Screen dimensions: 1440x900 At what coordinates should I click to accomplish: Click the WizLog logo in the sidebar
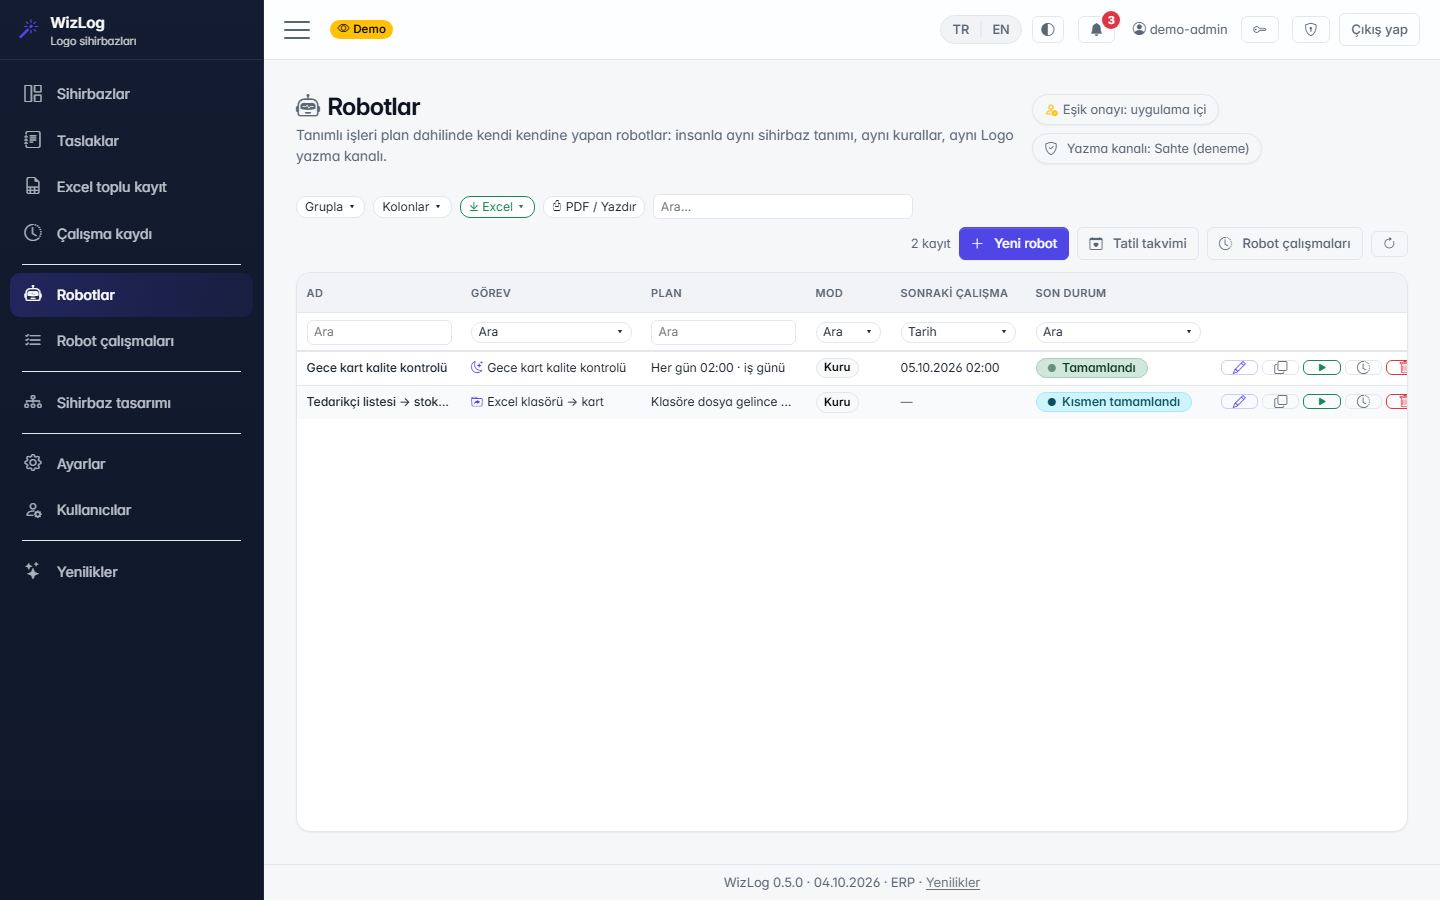(x=77, y=30)
